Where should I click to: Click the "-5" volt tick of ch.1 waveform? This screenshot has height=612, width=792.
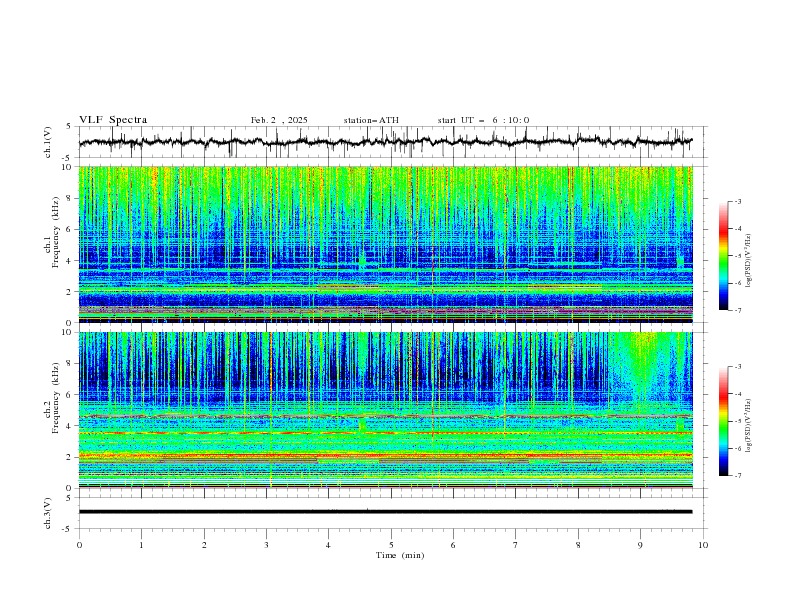coord(68,158)
